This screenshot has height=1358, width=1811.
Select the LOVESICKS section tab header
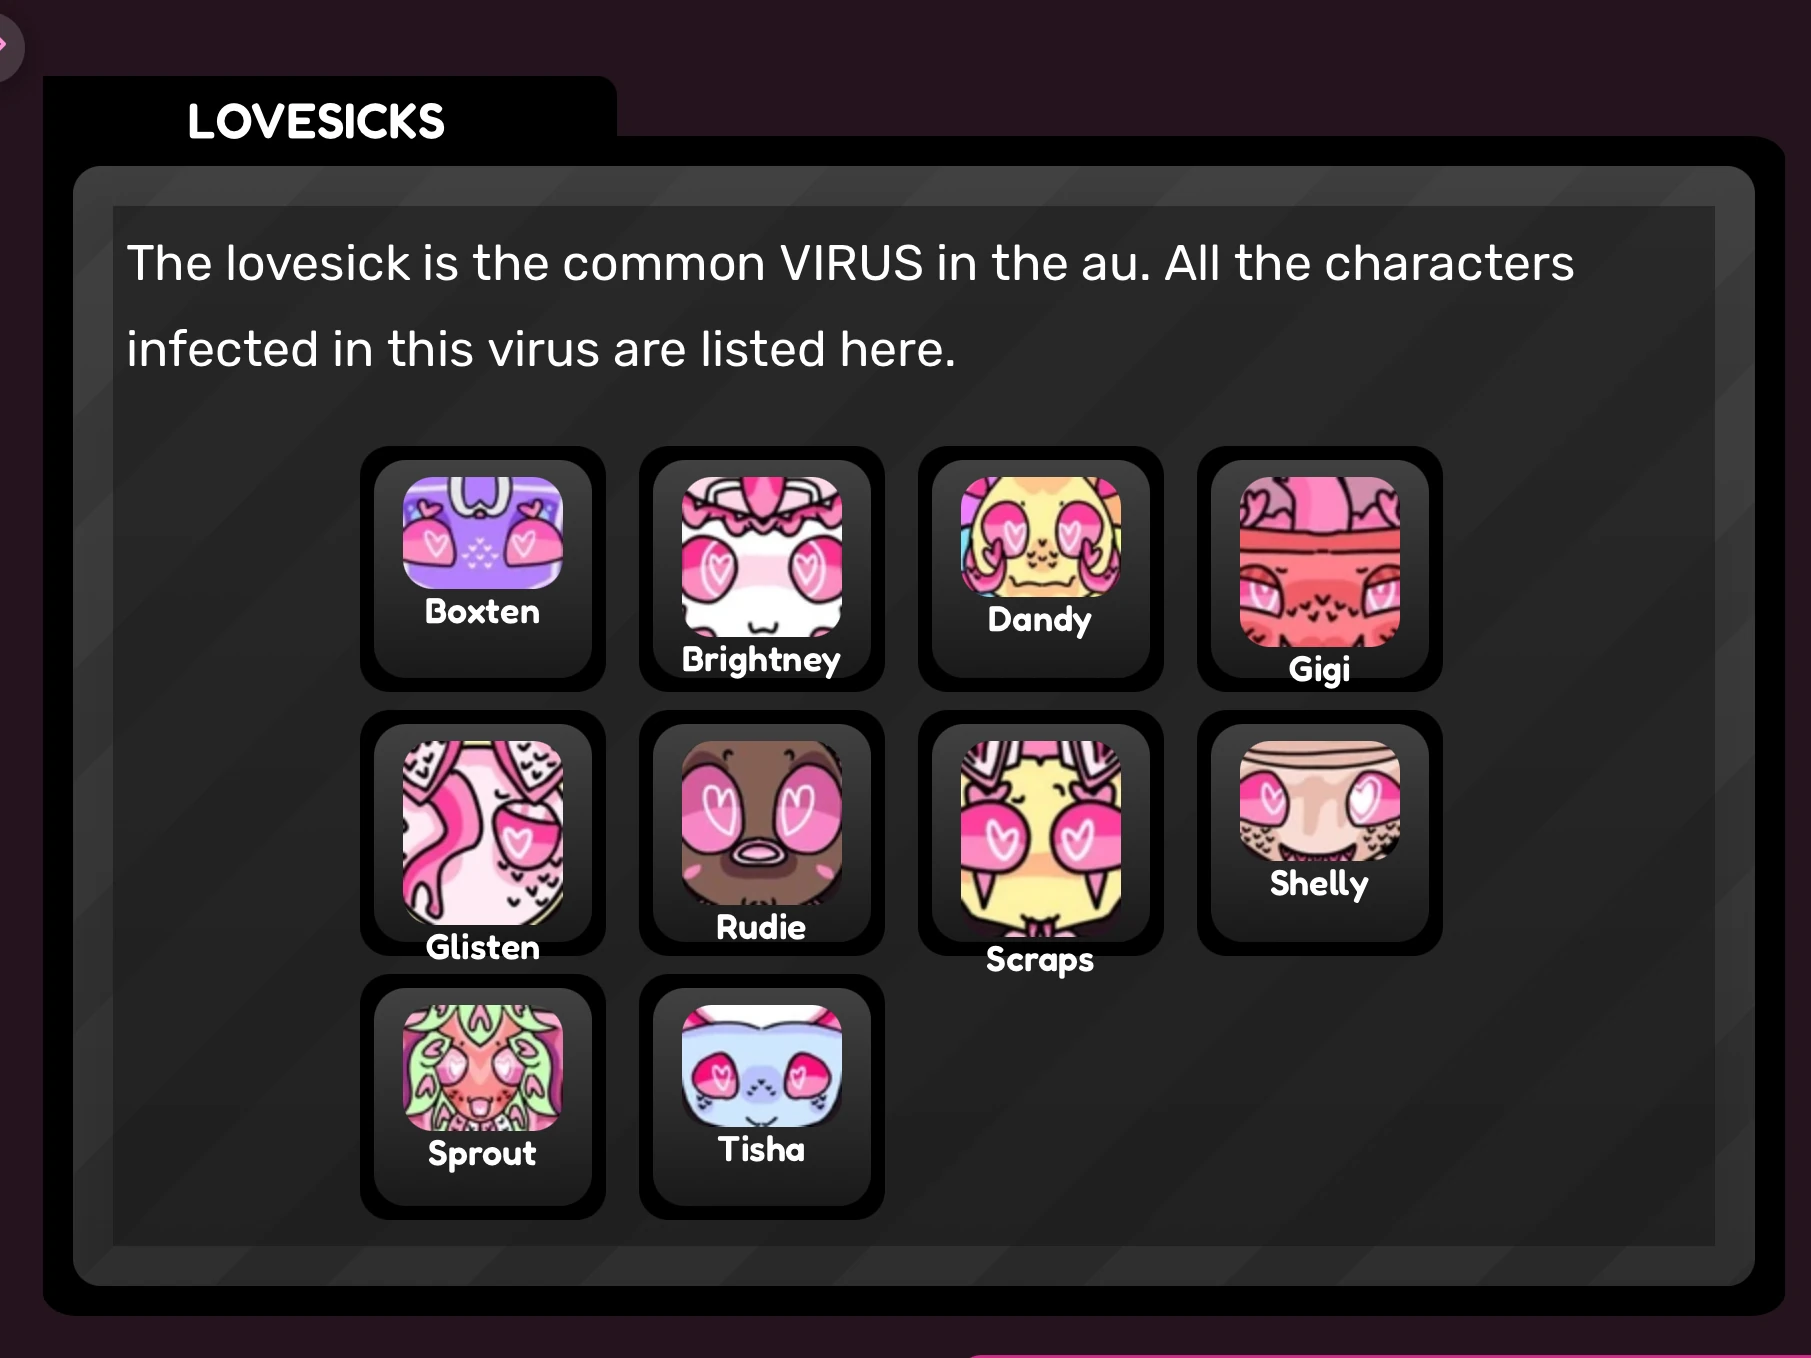click(316, 121)
